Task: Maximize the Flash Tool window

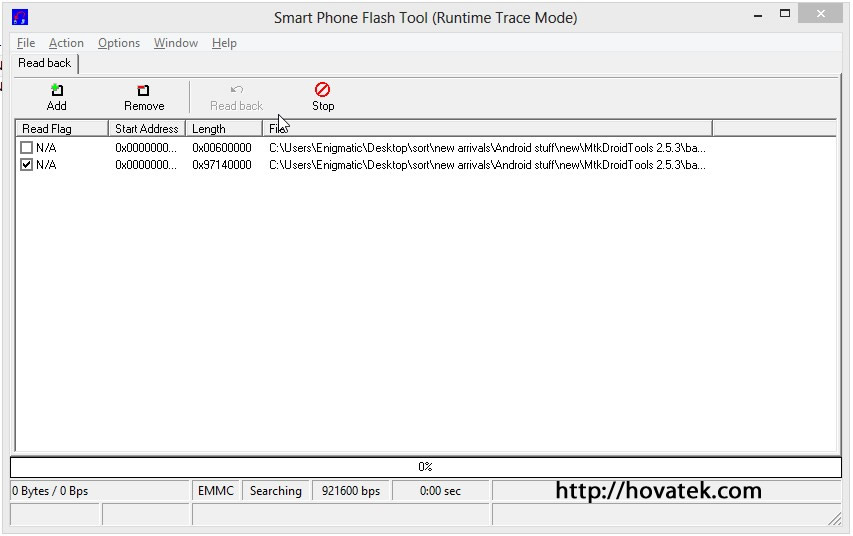Action: point(784,14)
